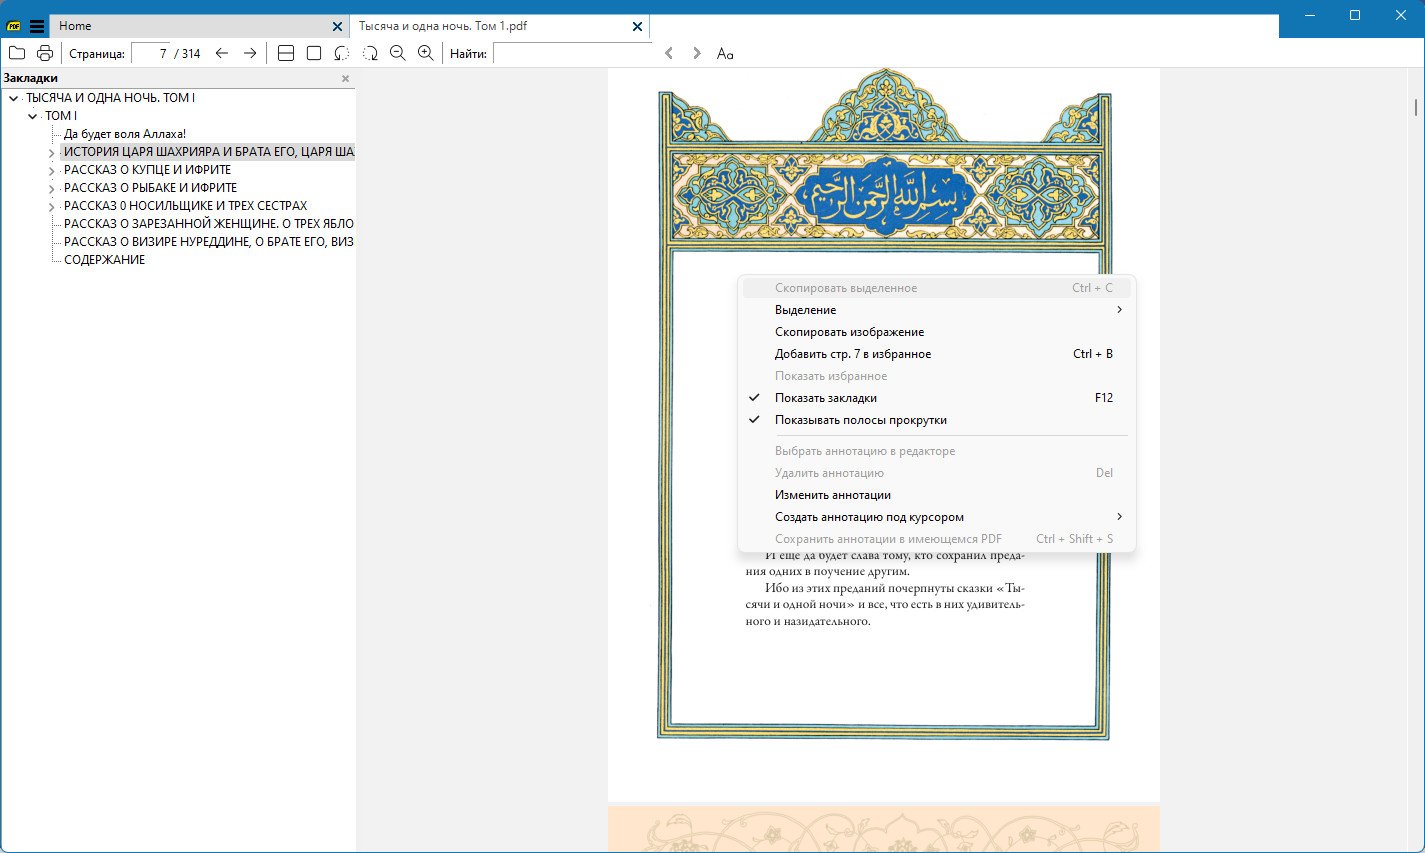The image size is (1425, 853).
Task: Select РАССКАЗ О НОСИЛЬЩИКЕ И ТРЕХ СЕСТРАХ bookmark
Action: coord(185,206)
